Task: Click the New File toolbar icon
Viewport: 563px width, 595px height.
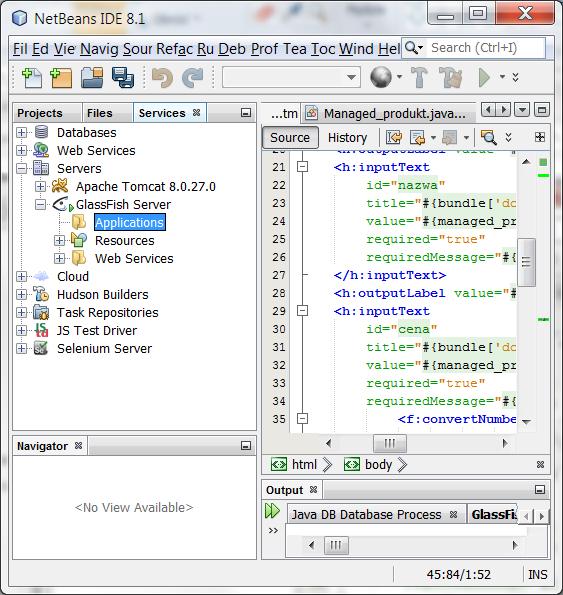Action: coord(32,77)
